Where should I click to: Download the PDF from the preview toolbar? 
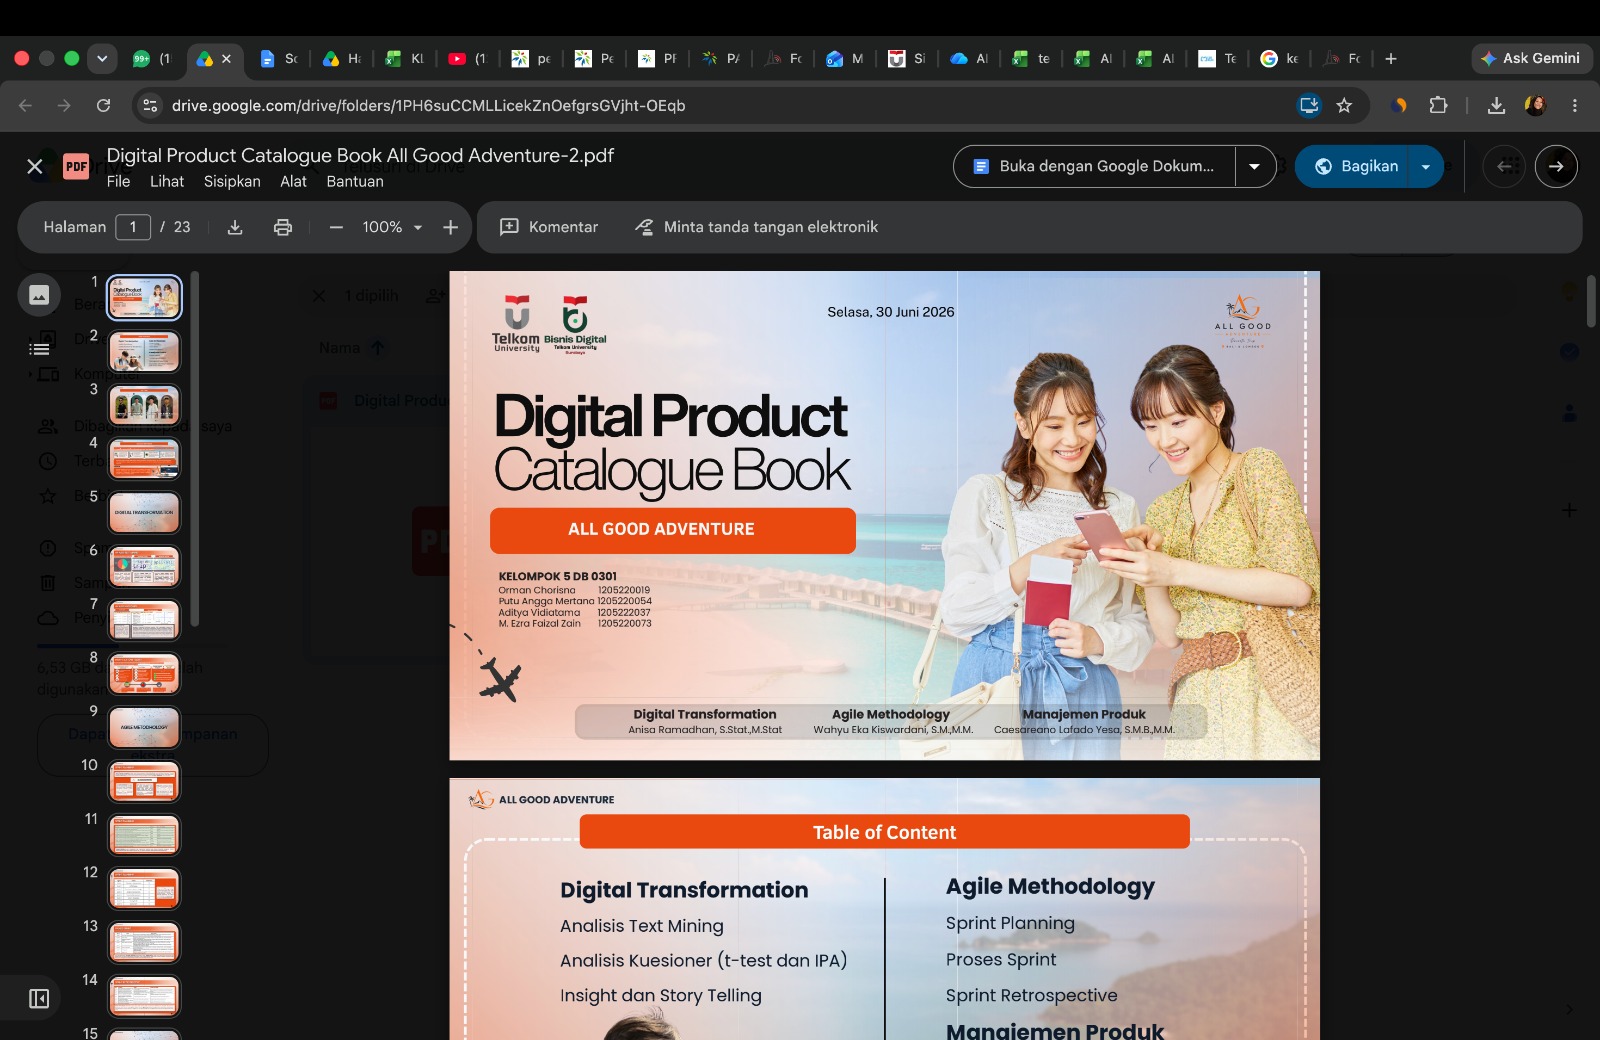tap(235, 227)
